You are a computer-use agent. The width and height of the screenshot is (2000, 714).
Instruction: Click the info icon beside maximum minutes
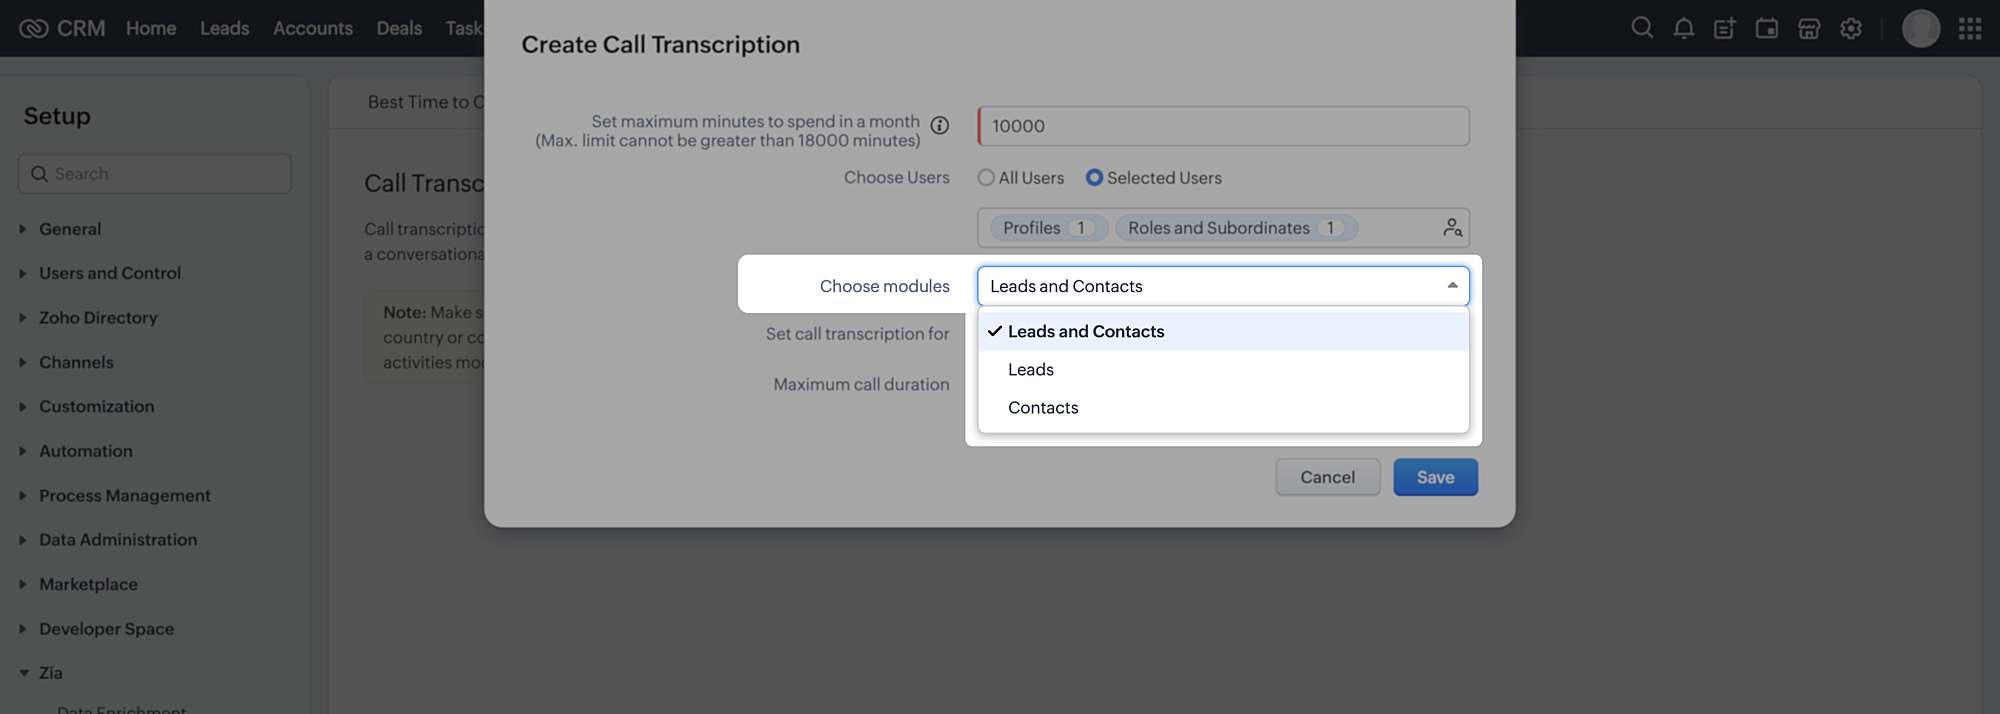click(940, 126)
